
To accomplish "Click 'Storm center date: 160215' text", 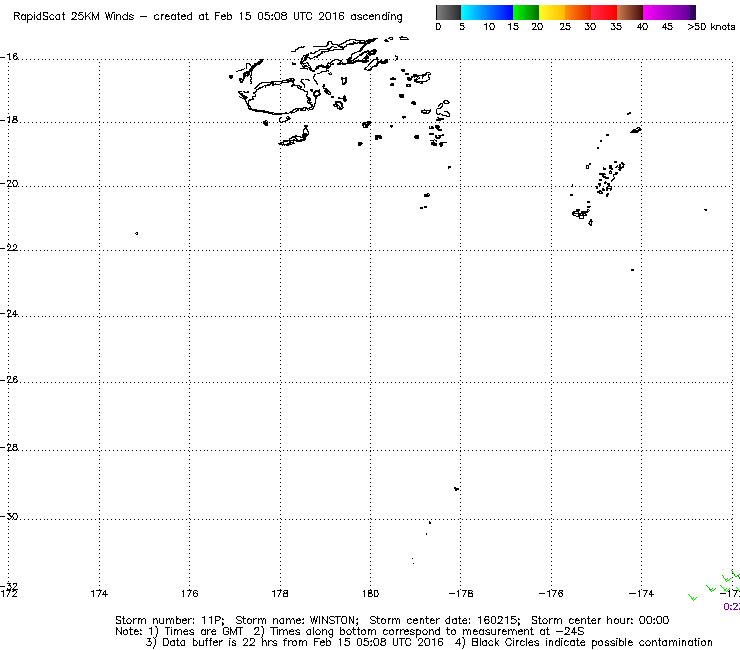I will [444, 620].
